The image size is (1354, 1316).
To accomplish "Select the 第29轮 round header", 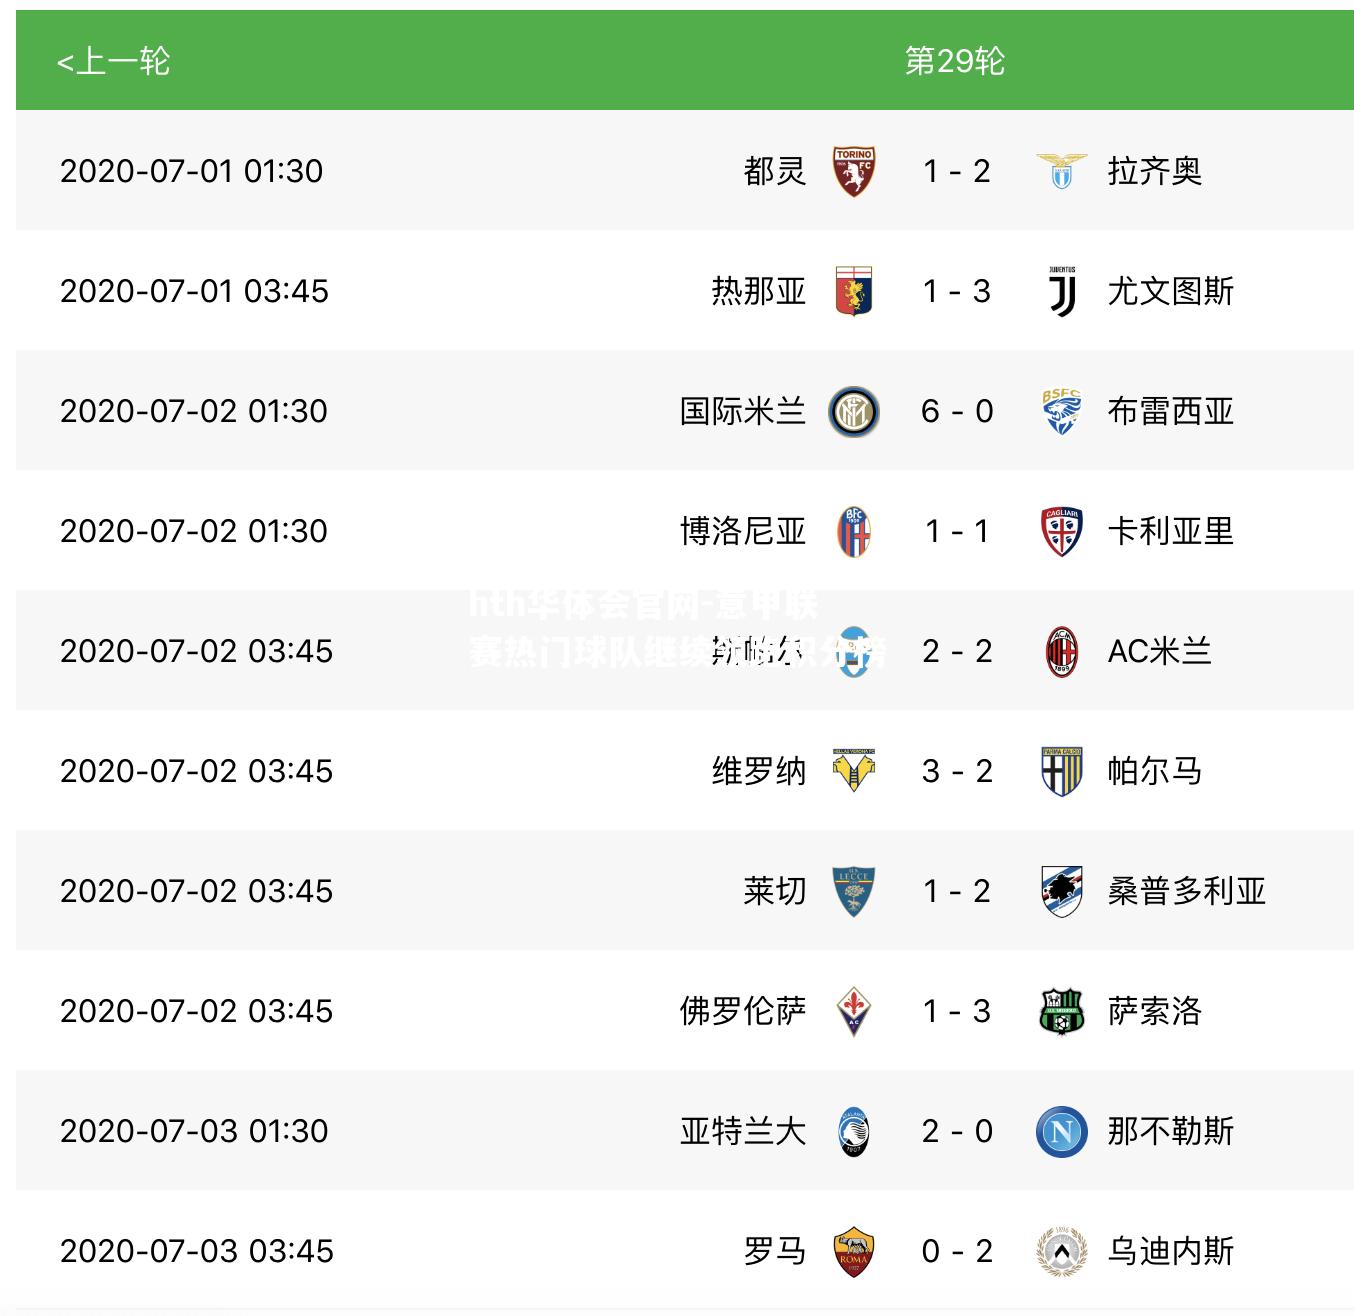I will (954, 61).
